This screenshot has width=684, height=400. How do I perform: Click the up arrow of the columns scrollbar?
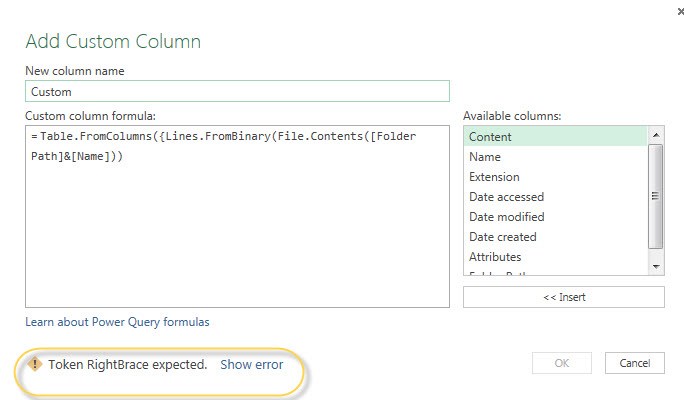pyautogui.click(x=656, y=135)
